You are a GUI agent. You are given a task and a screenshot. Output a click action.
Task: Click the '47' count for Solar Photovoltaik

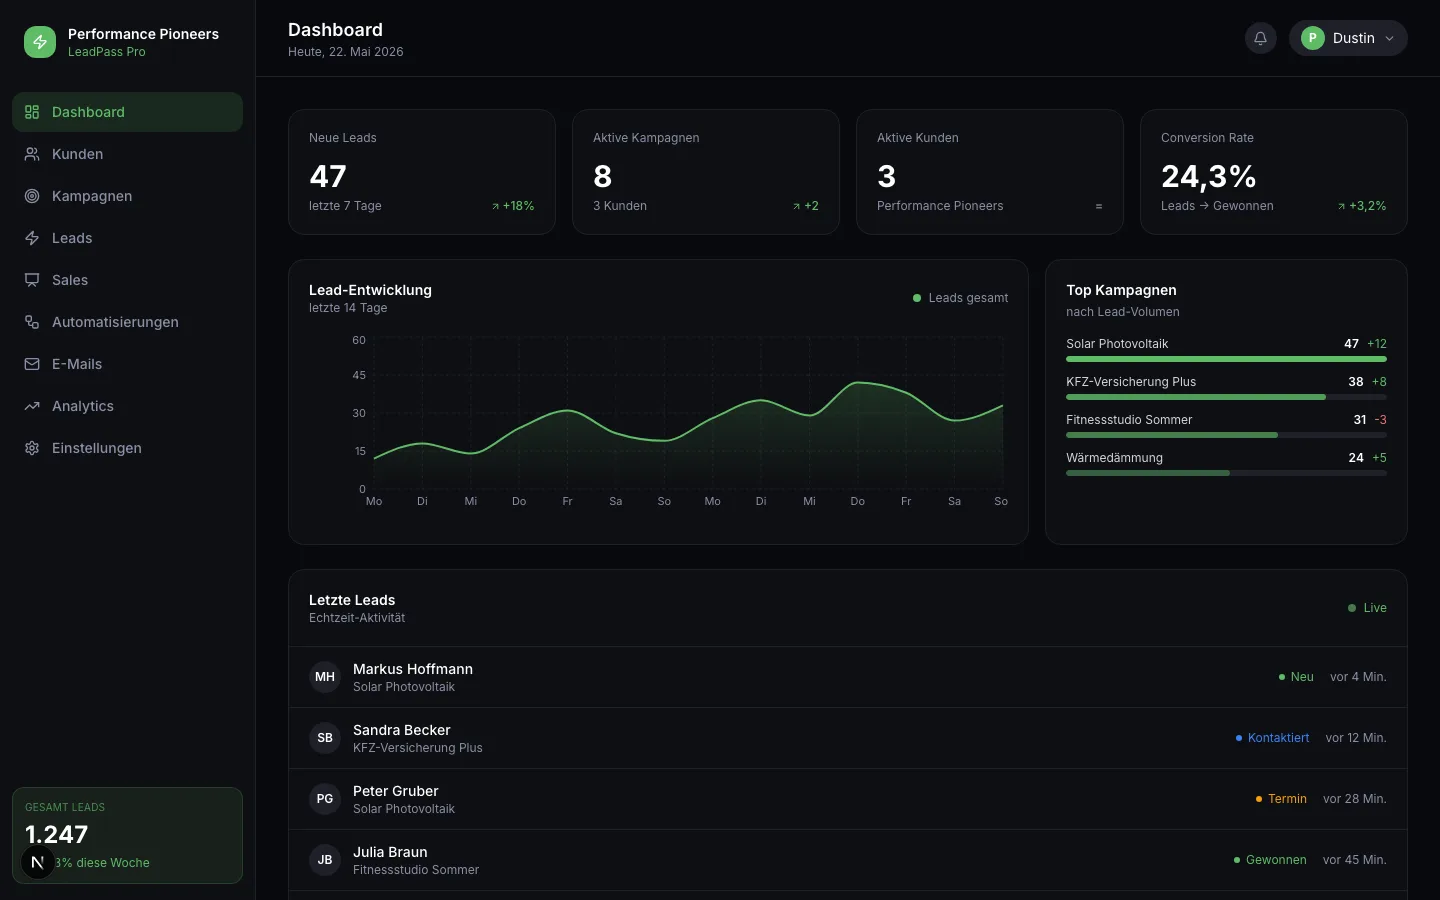[x=1351, y=344]
